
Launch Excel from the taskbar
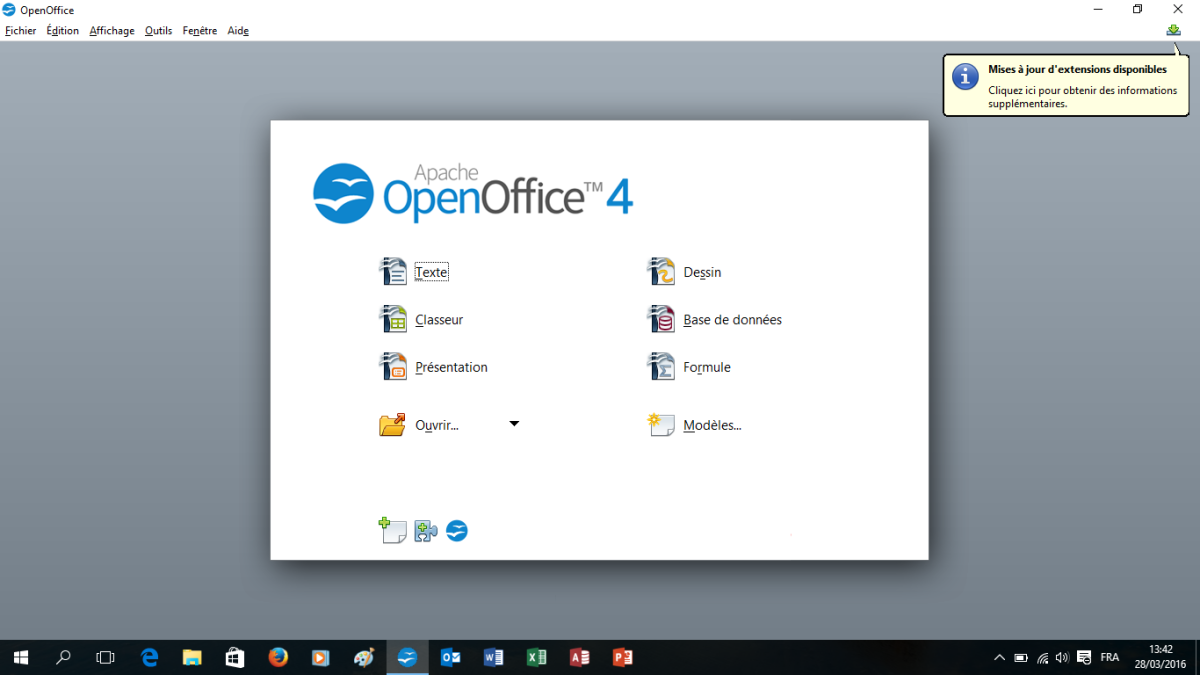point(536,657)
